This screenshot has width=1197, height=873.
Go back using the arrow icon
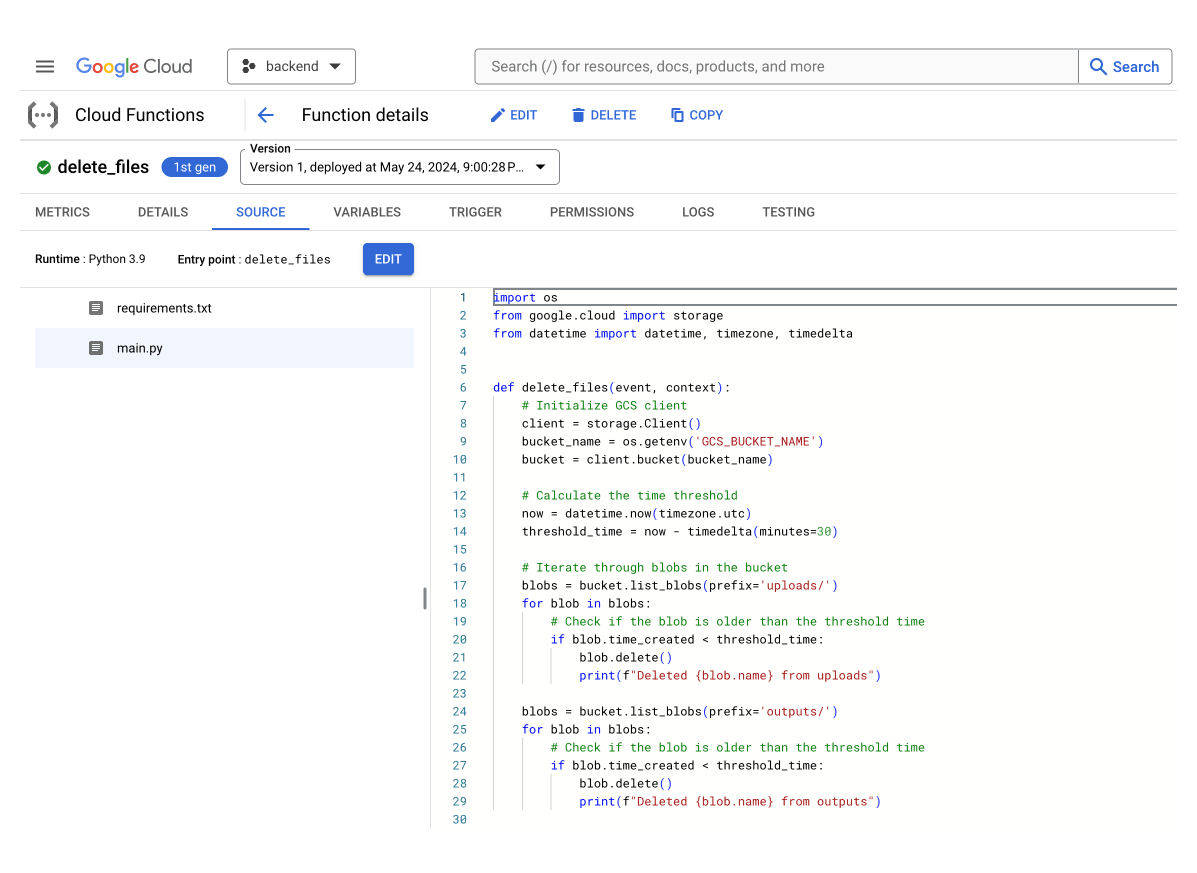point(265,115)
